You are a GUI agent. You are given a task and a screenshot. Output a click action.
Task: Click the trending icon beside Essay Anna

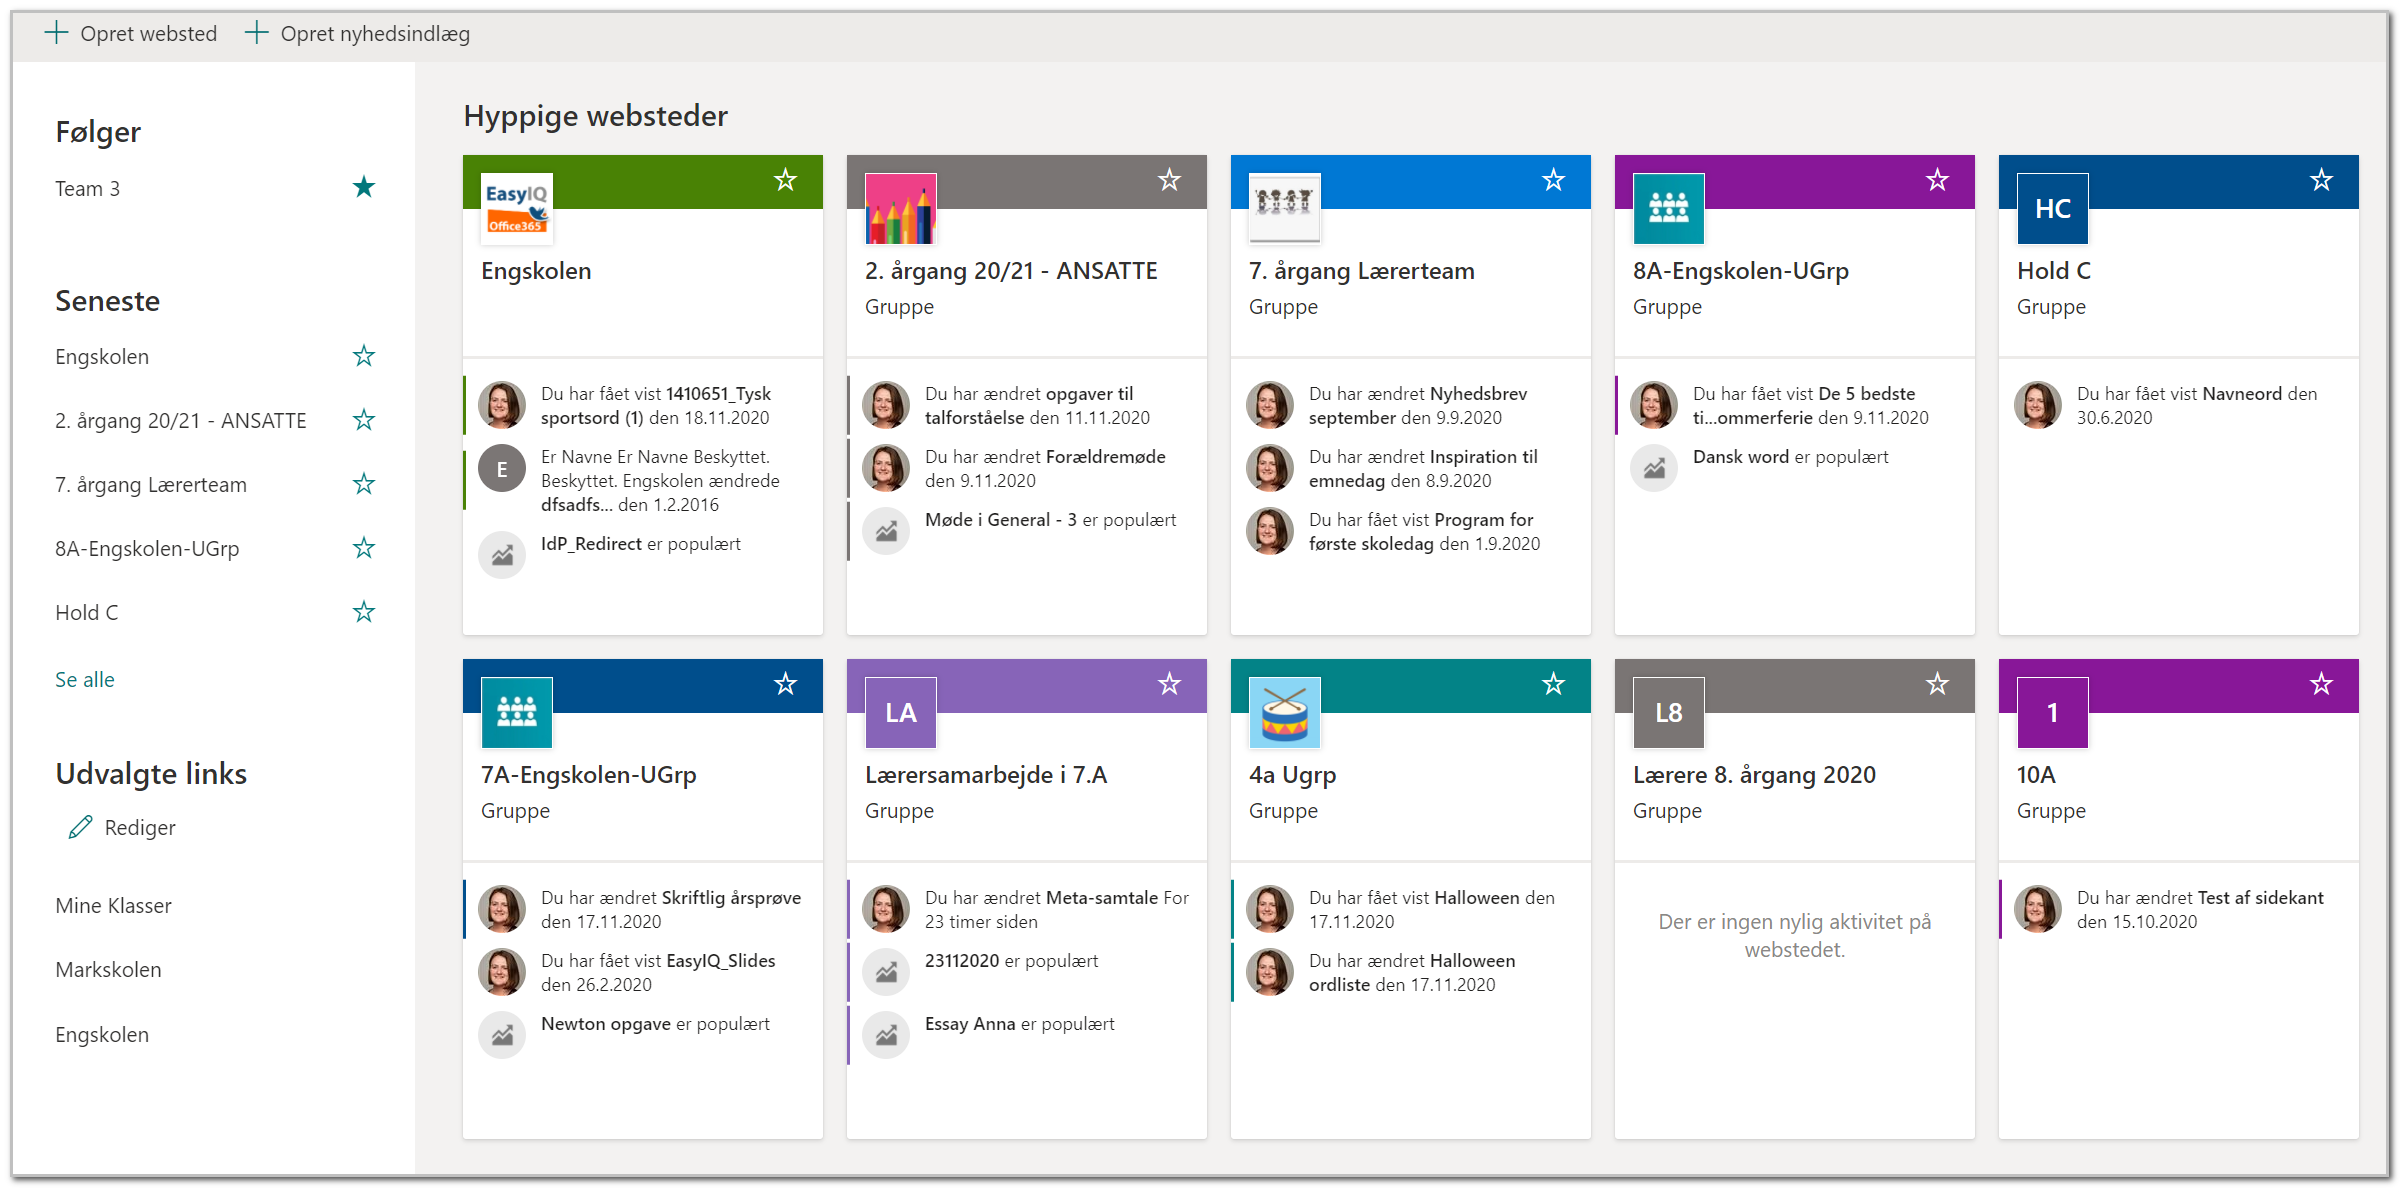(x=886, y=1035)
